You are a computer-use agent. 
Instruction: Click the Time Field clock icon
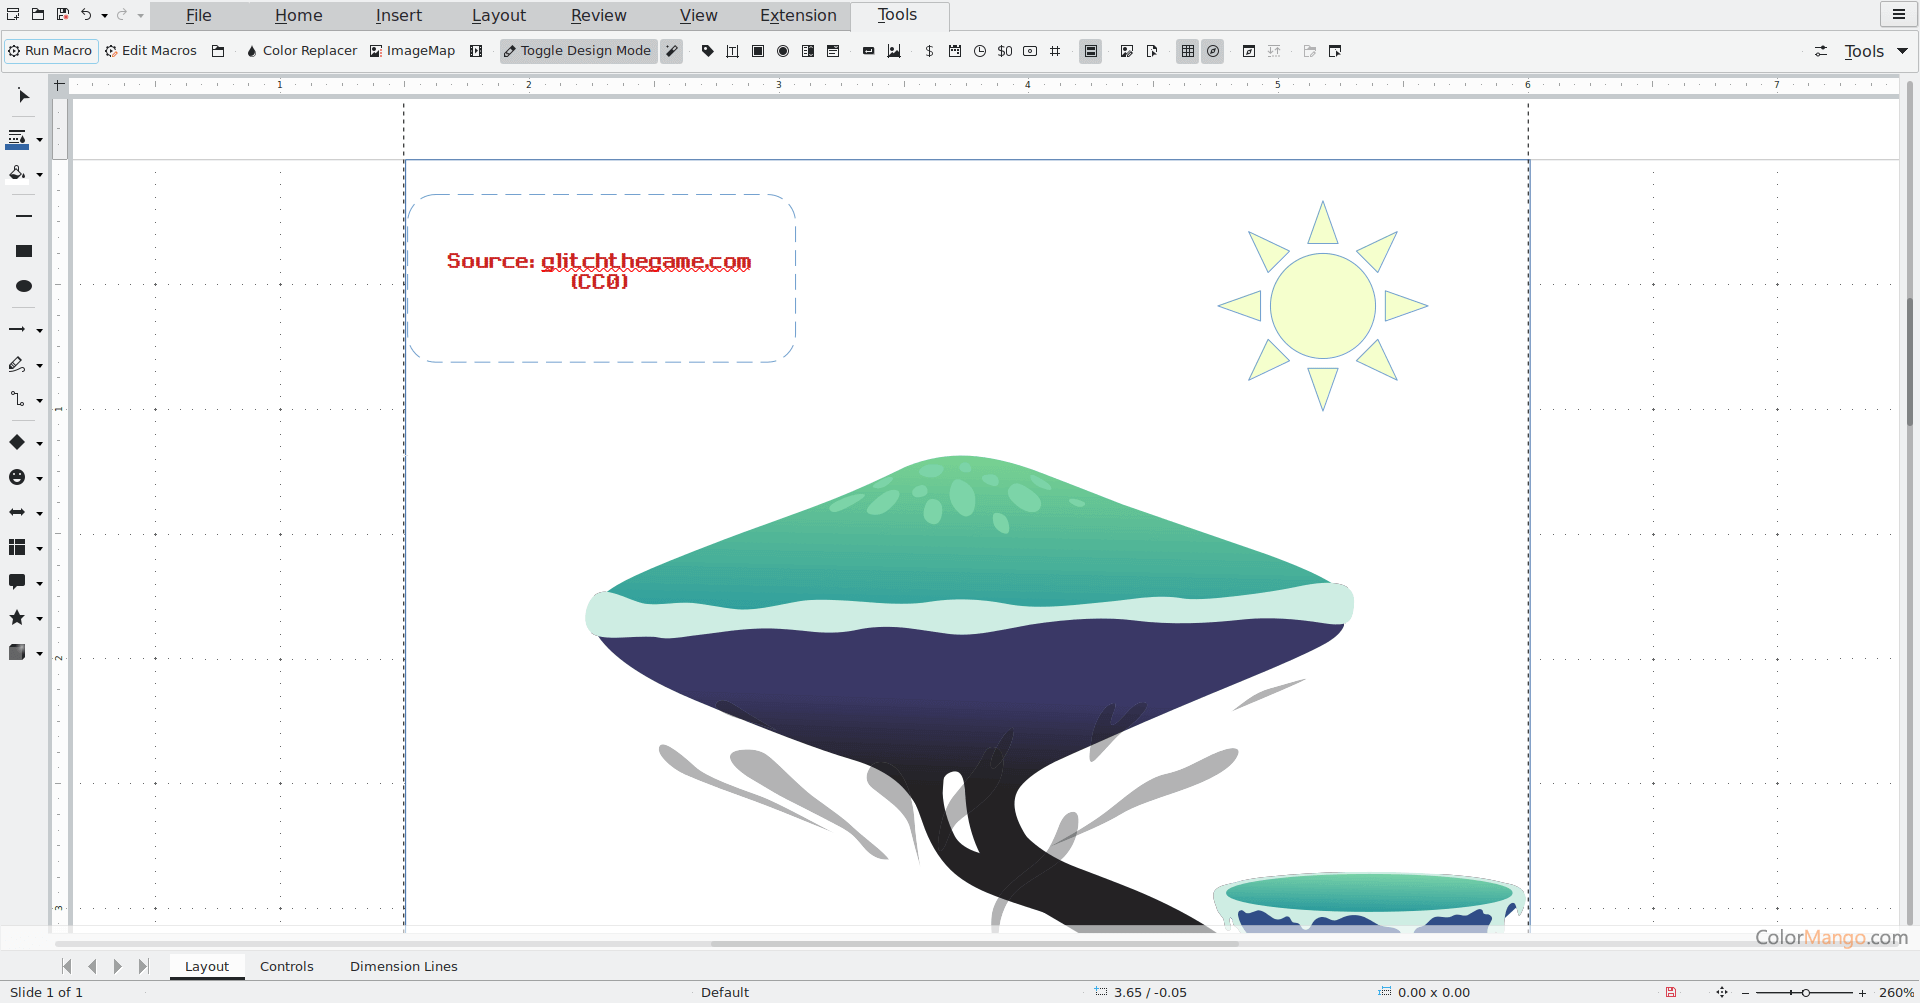click(x=980, y=51)
